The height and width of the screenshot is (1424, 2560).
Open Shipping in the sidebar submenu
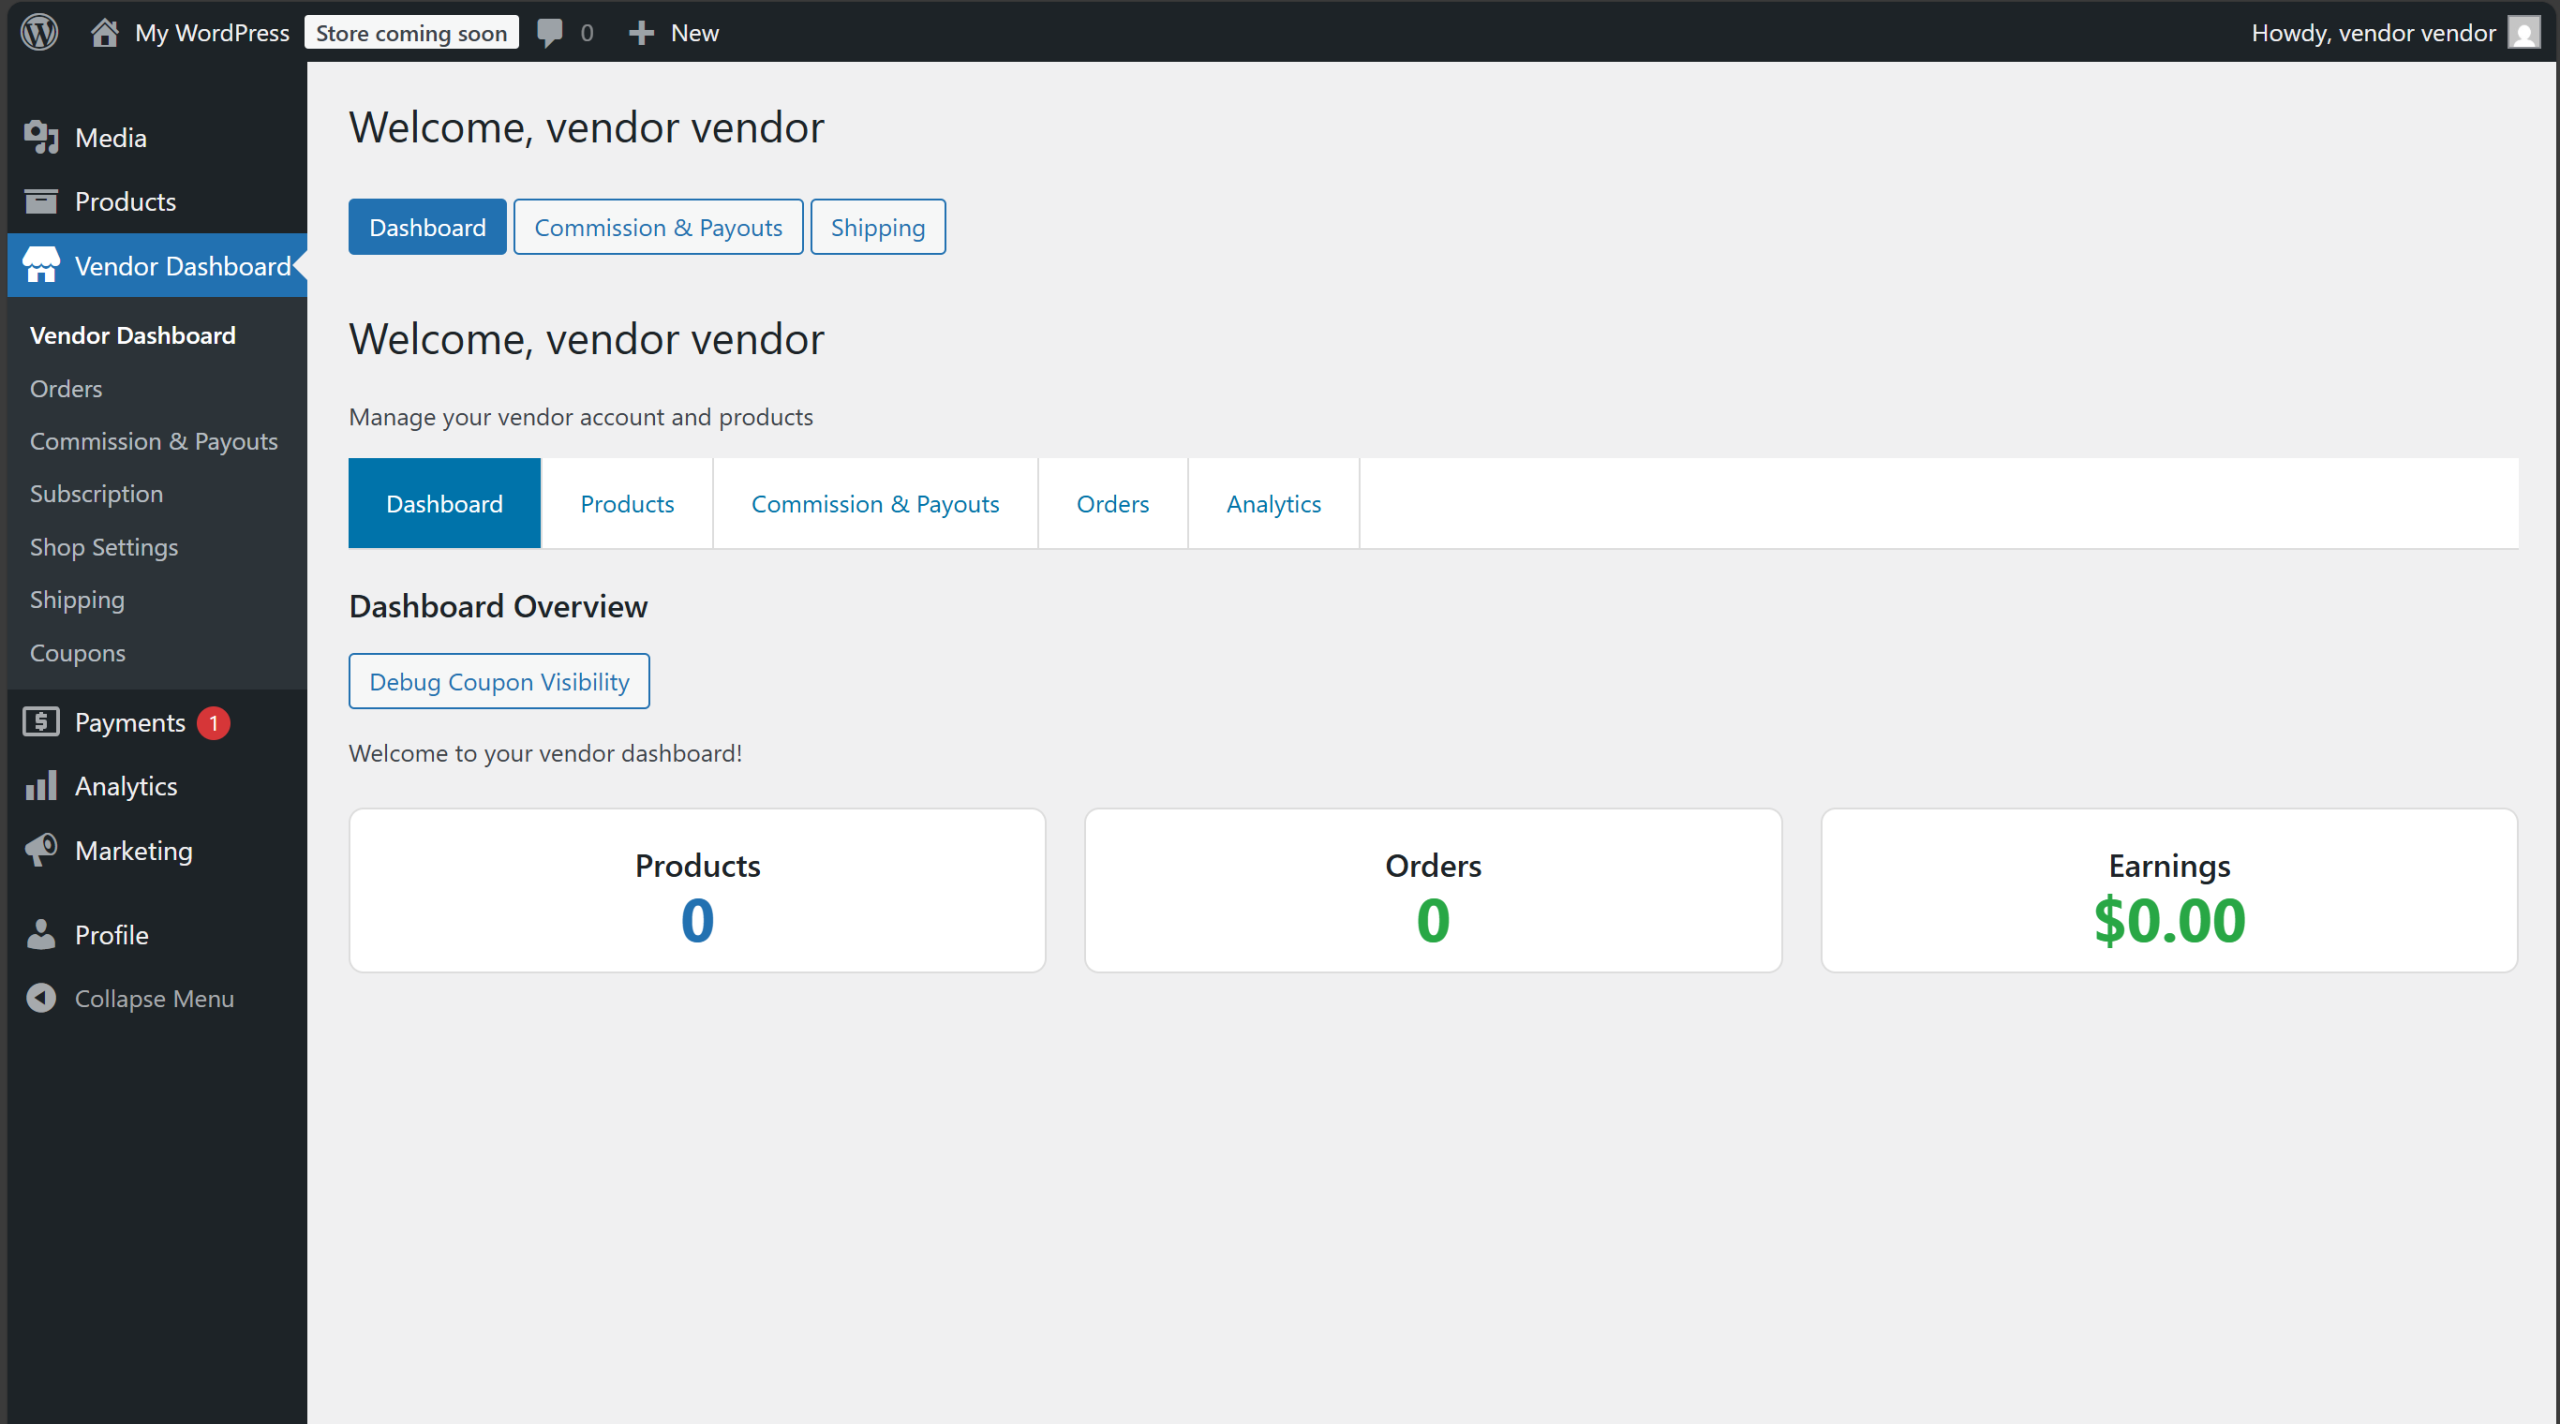(77, 600)
